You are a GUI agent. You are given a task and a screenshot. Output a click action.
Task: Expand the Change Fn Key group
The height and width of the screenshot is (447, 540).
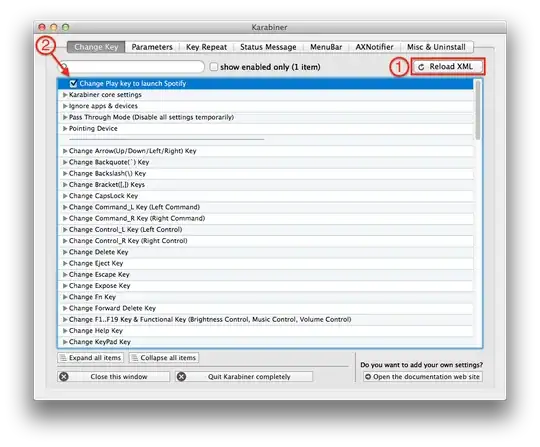tap(65, 297)
